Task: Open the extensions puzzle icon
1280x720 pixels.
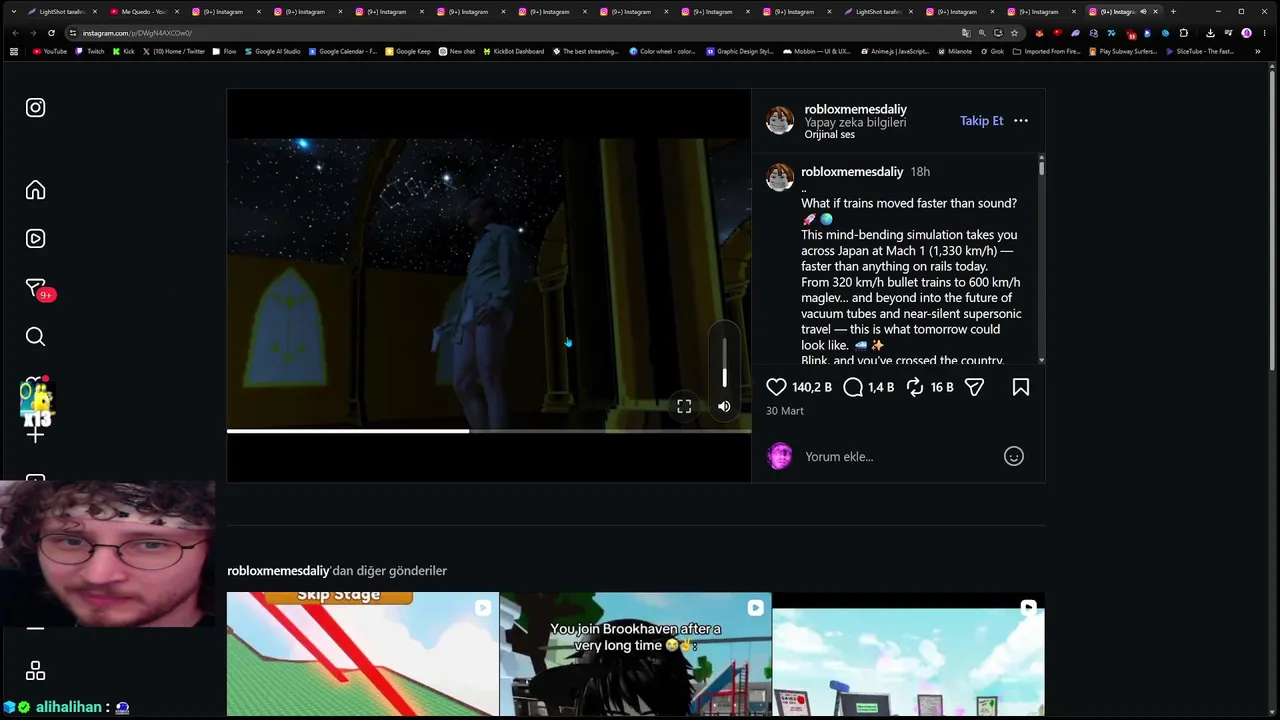Action: pos(1184,33)
